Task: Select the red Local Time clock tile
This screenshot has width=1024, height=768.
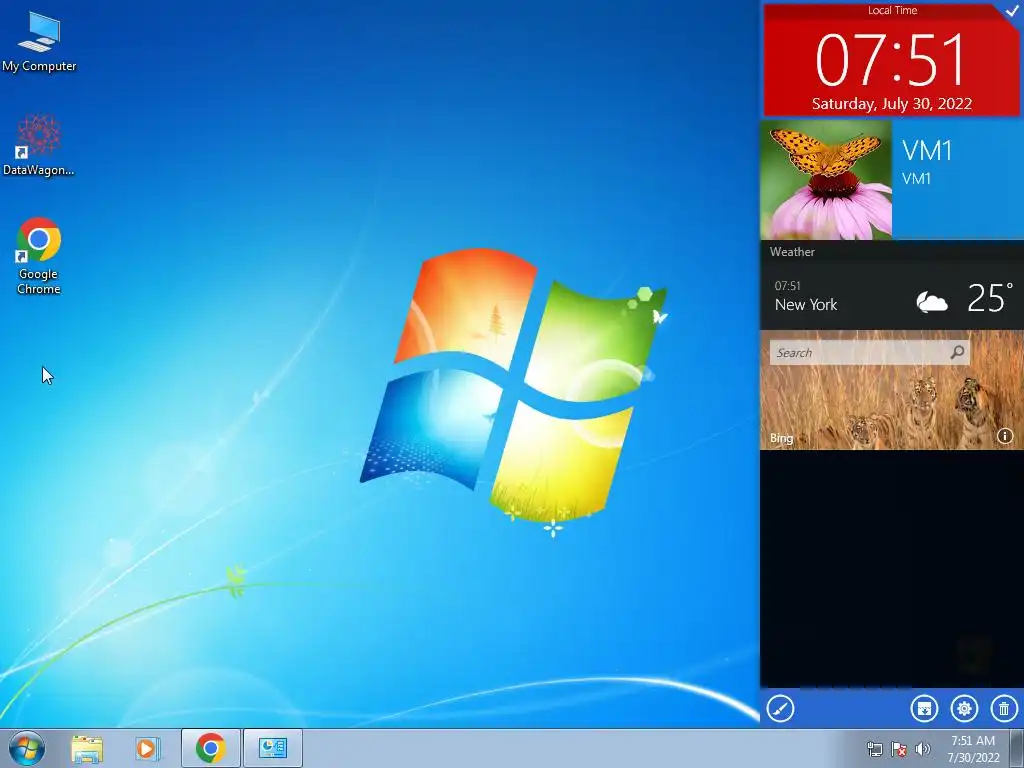Action: tap(891, 60)
